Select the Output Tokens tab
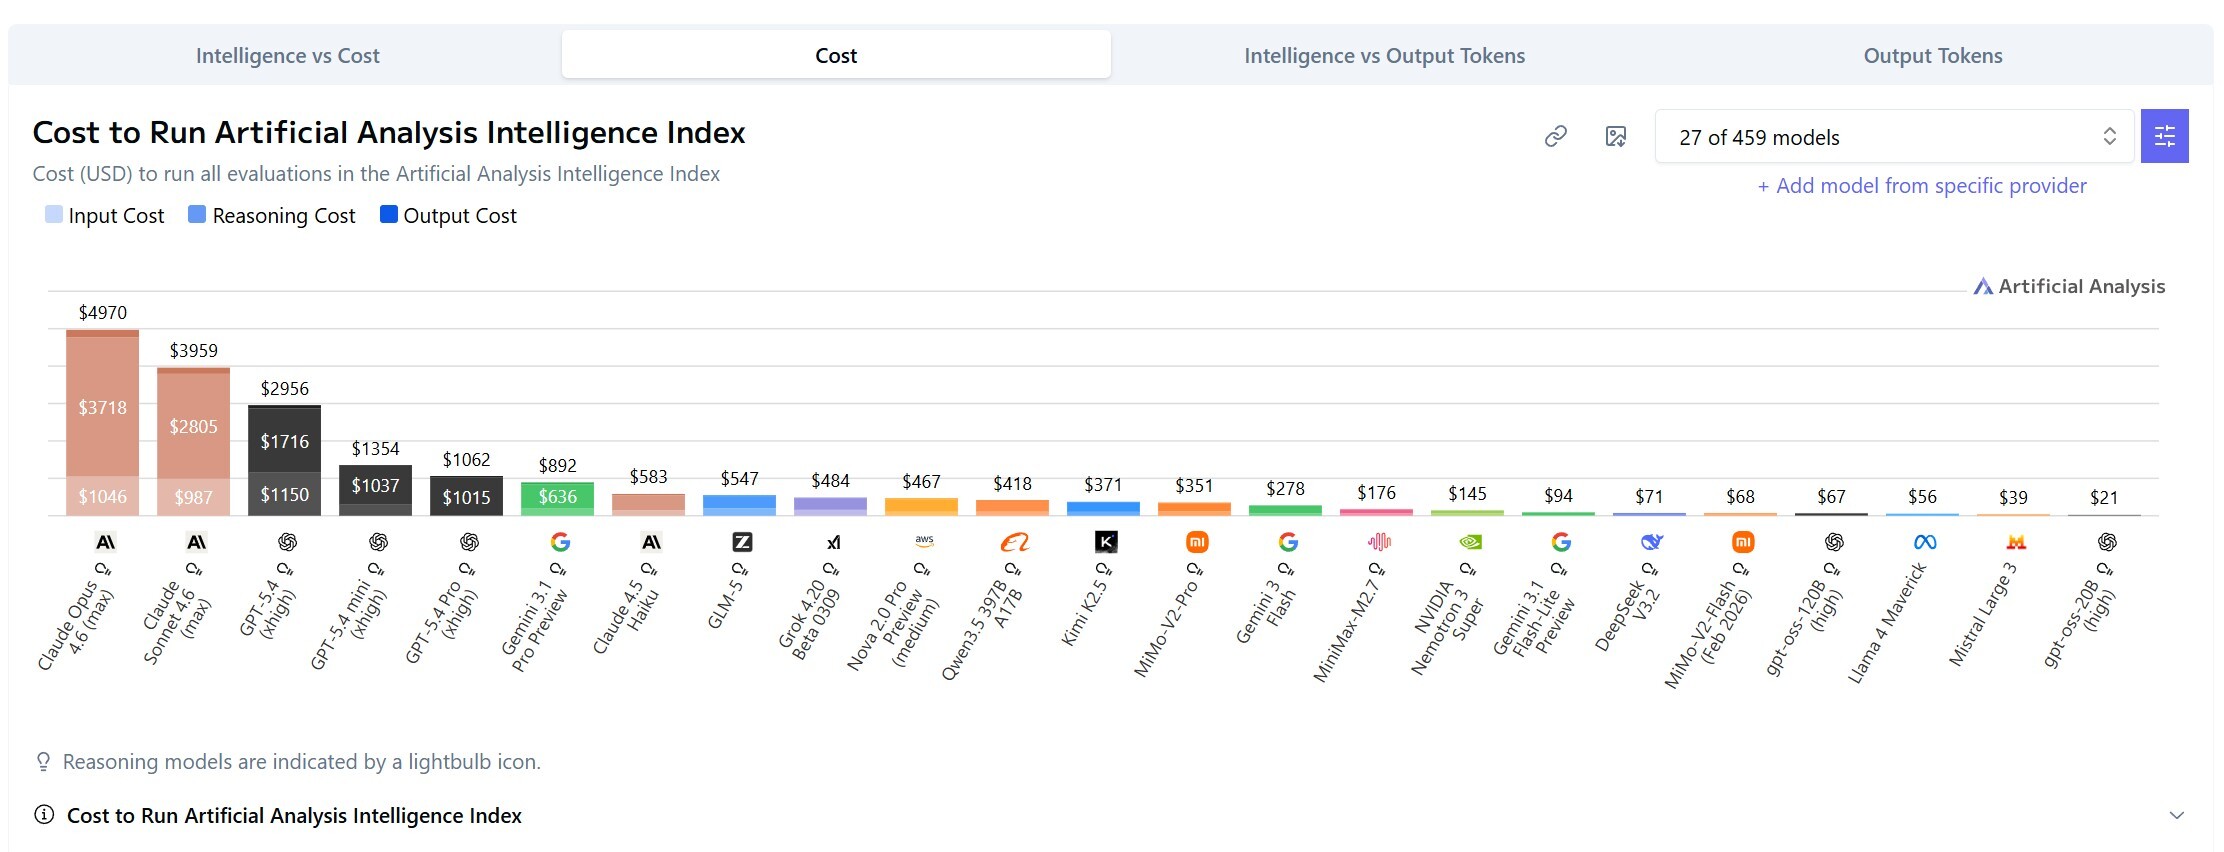 tap(1932, 56)
